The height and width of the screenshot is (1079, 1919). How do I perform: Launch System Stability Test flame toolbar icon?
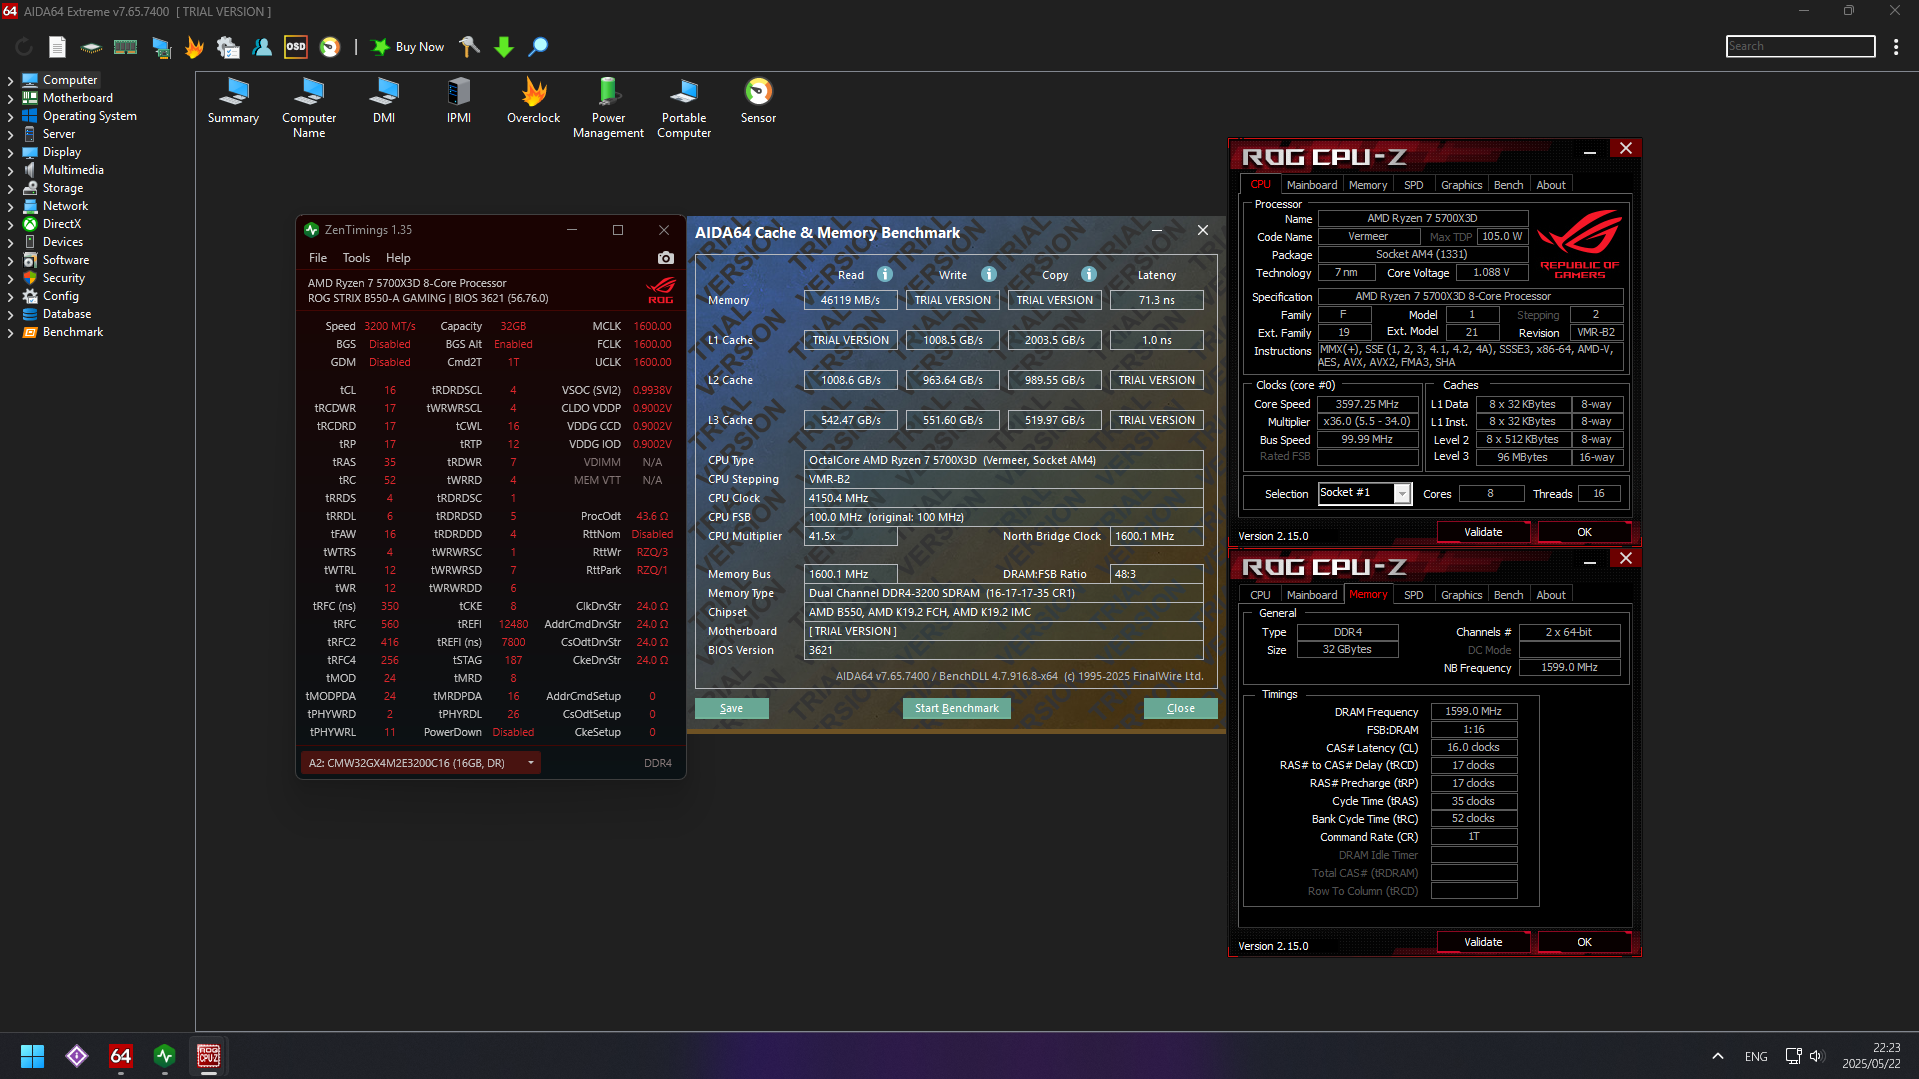click(x=194, y=47)
